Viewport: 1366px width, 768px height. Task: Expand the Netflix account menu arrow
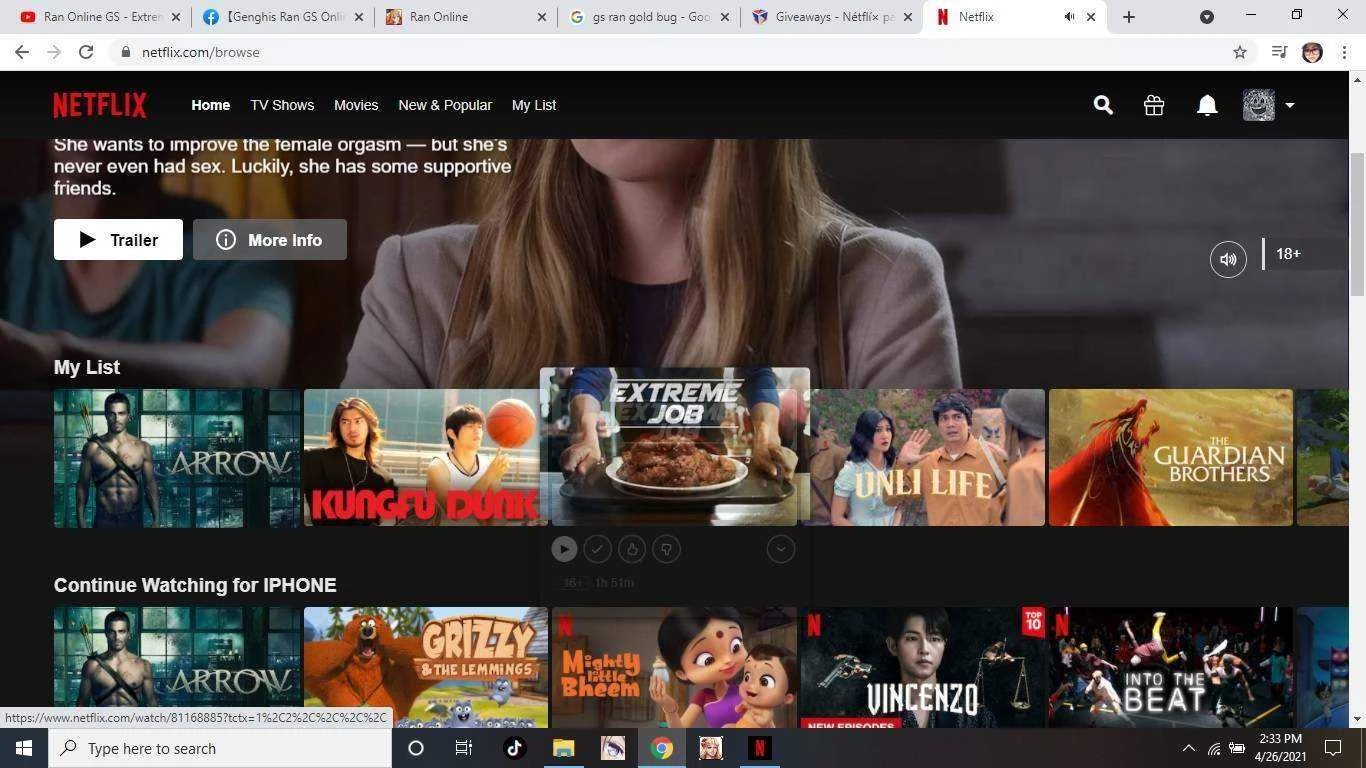click(1289, 105)
